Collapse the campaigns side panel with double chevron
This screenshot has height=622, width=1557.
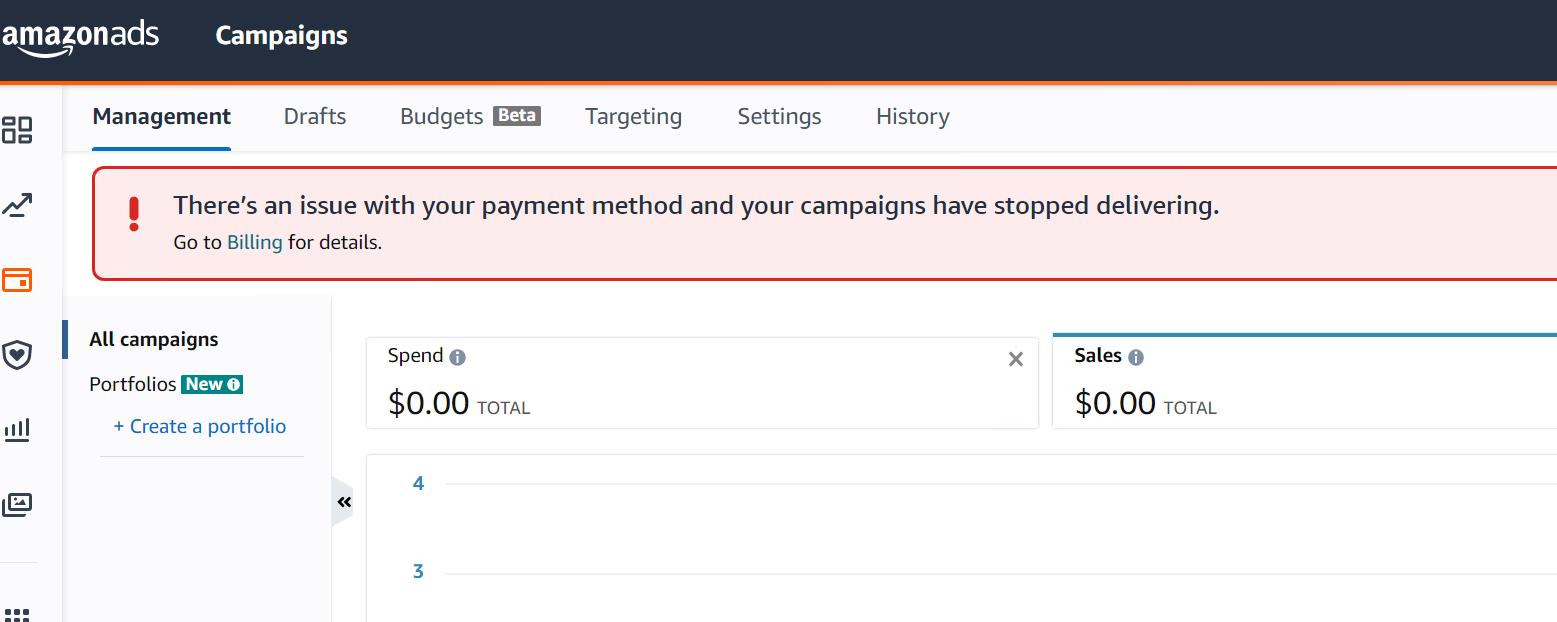(344, 502)
